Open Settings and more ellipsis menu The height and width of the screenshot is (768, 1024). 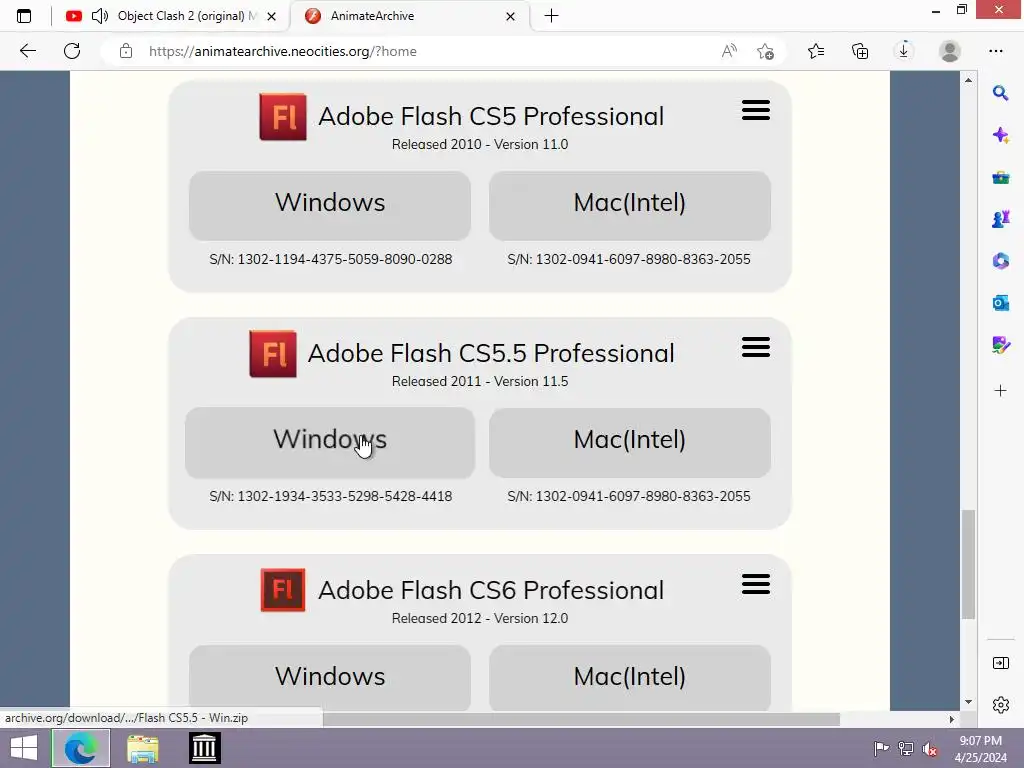pos(996,51)
